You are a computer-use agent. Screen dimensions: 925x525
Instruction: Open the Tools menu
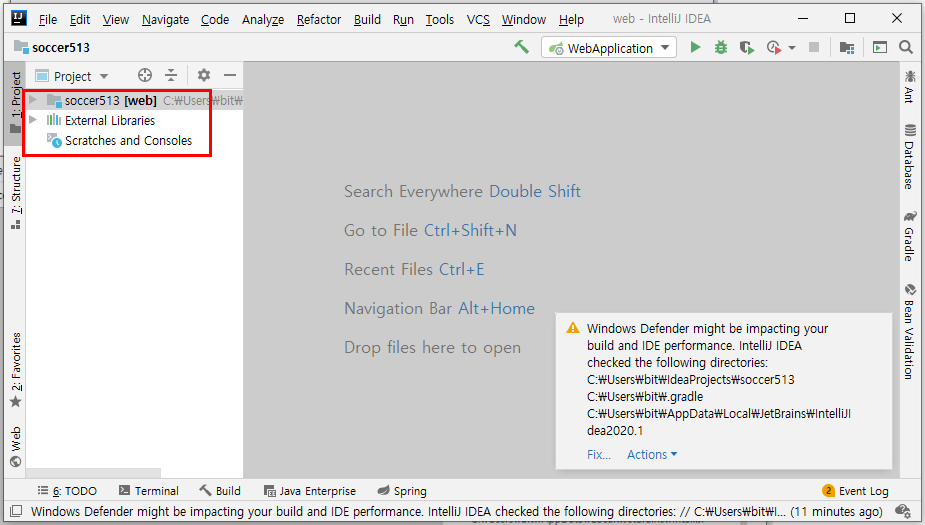pos(439,19)
